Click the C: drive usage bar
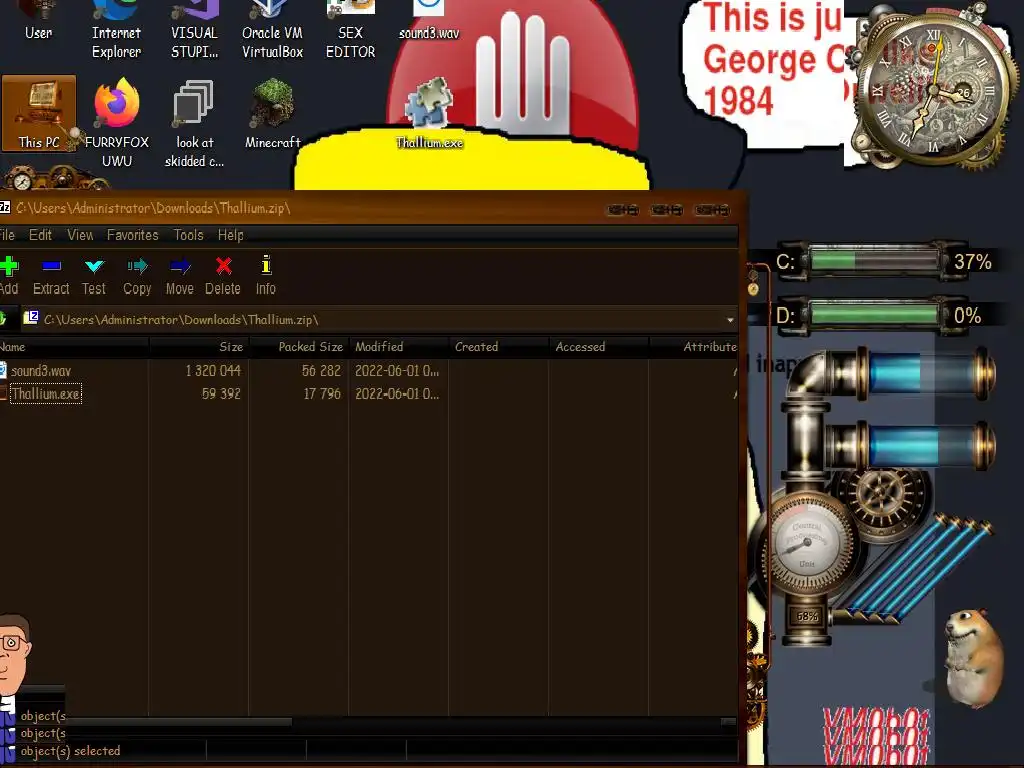Viewport: 1024px width, 768px height. pyautogui.click(x=874, y=261)
